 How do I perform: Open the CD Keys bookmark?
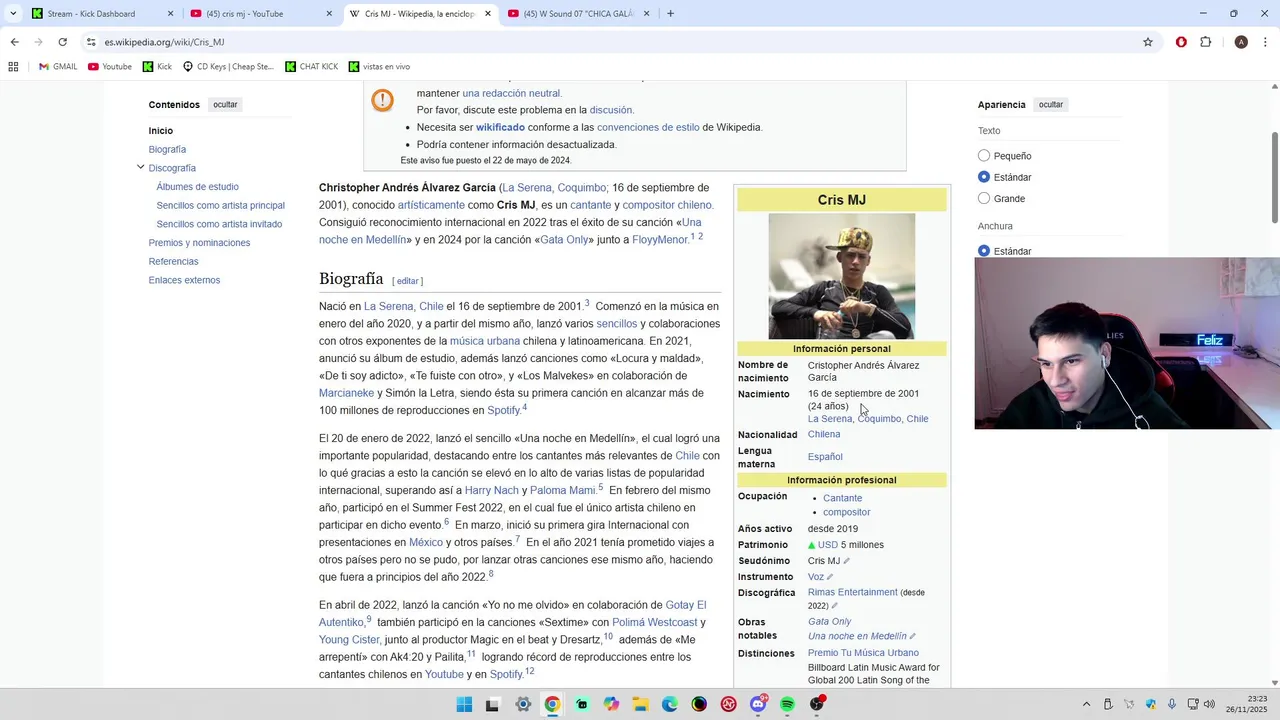228,67
